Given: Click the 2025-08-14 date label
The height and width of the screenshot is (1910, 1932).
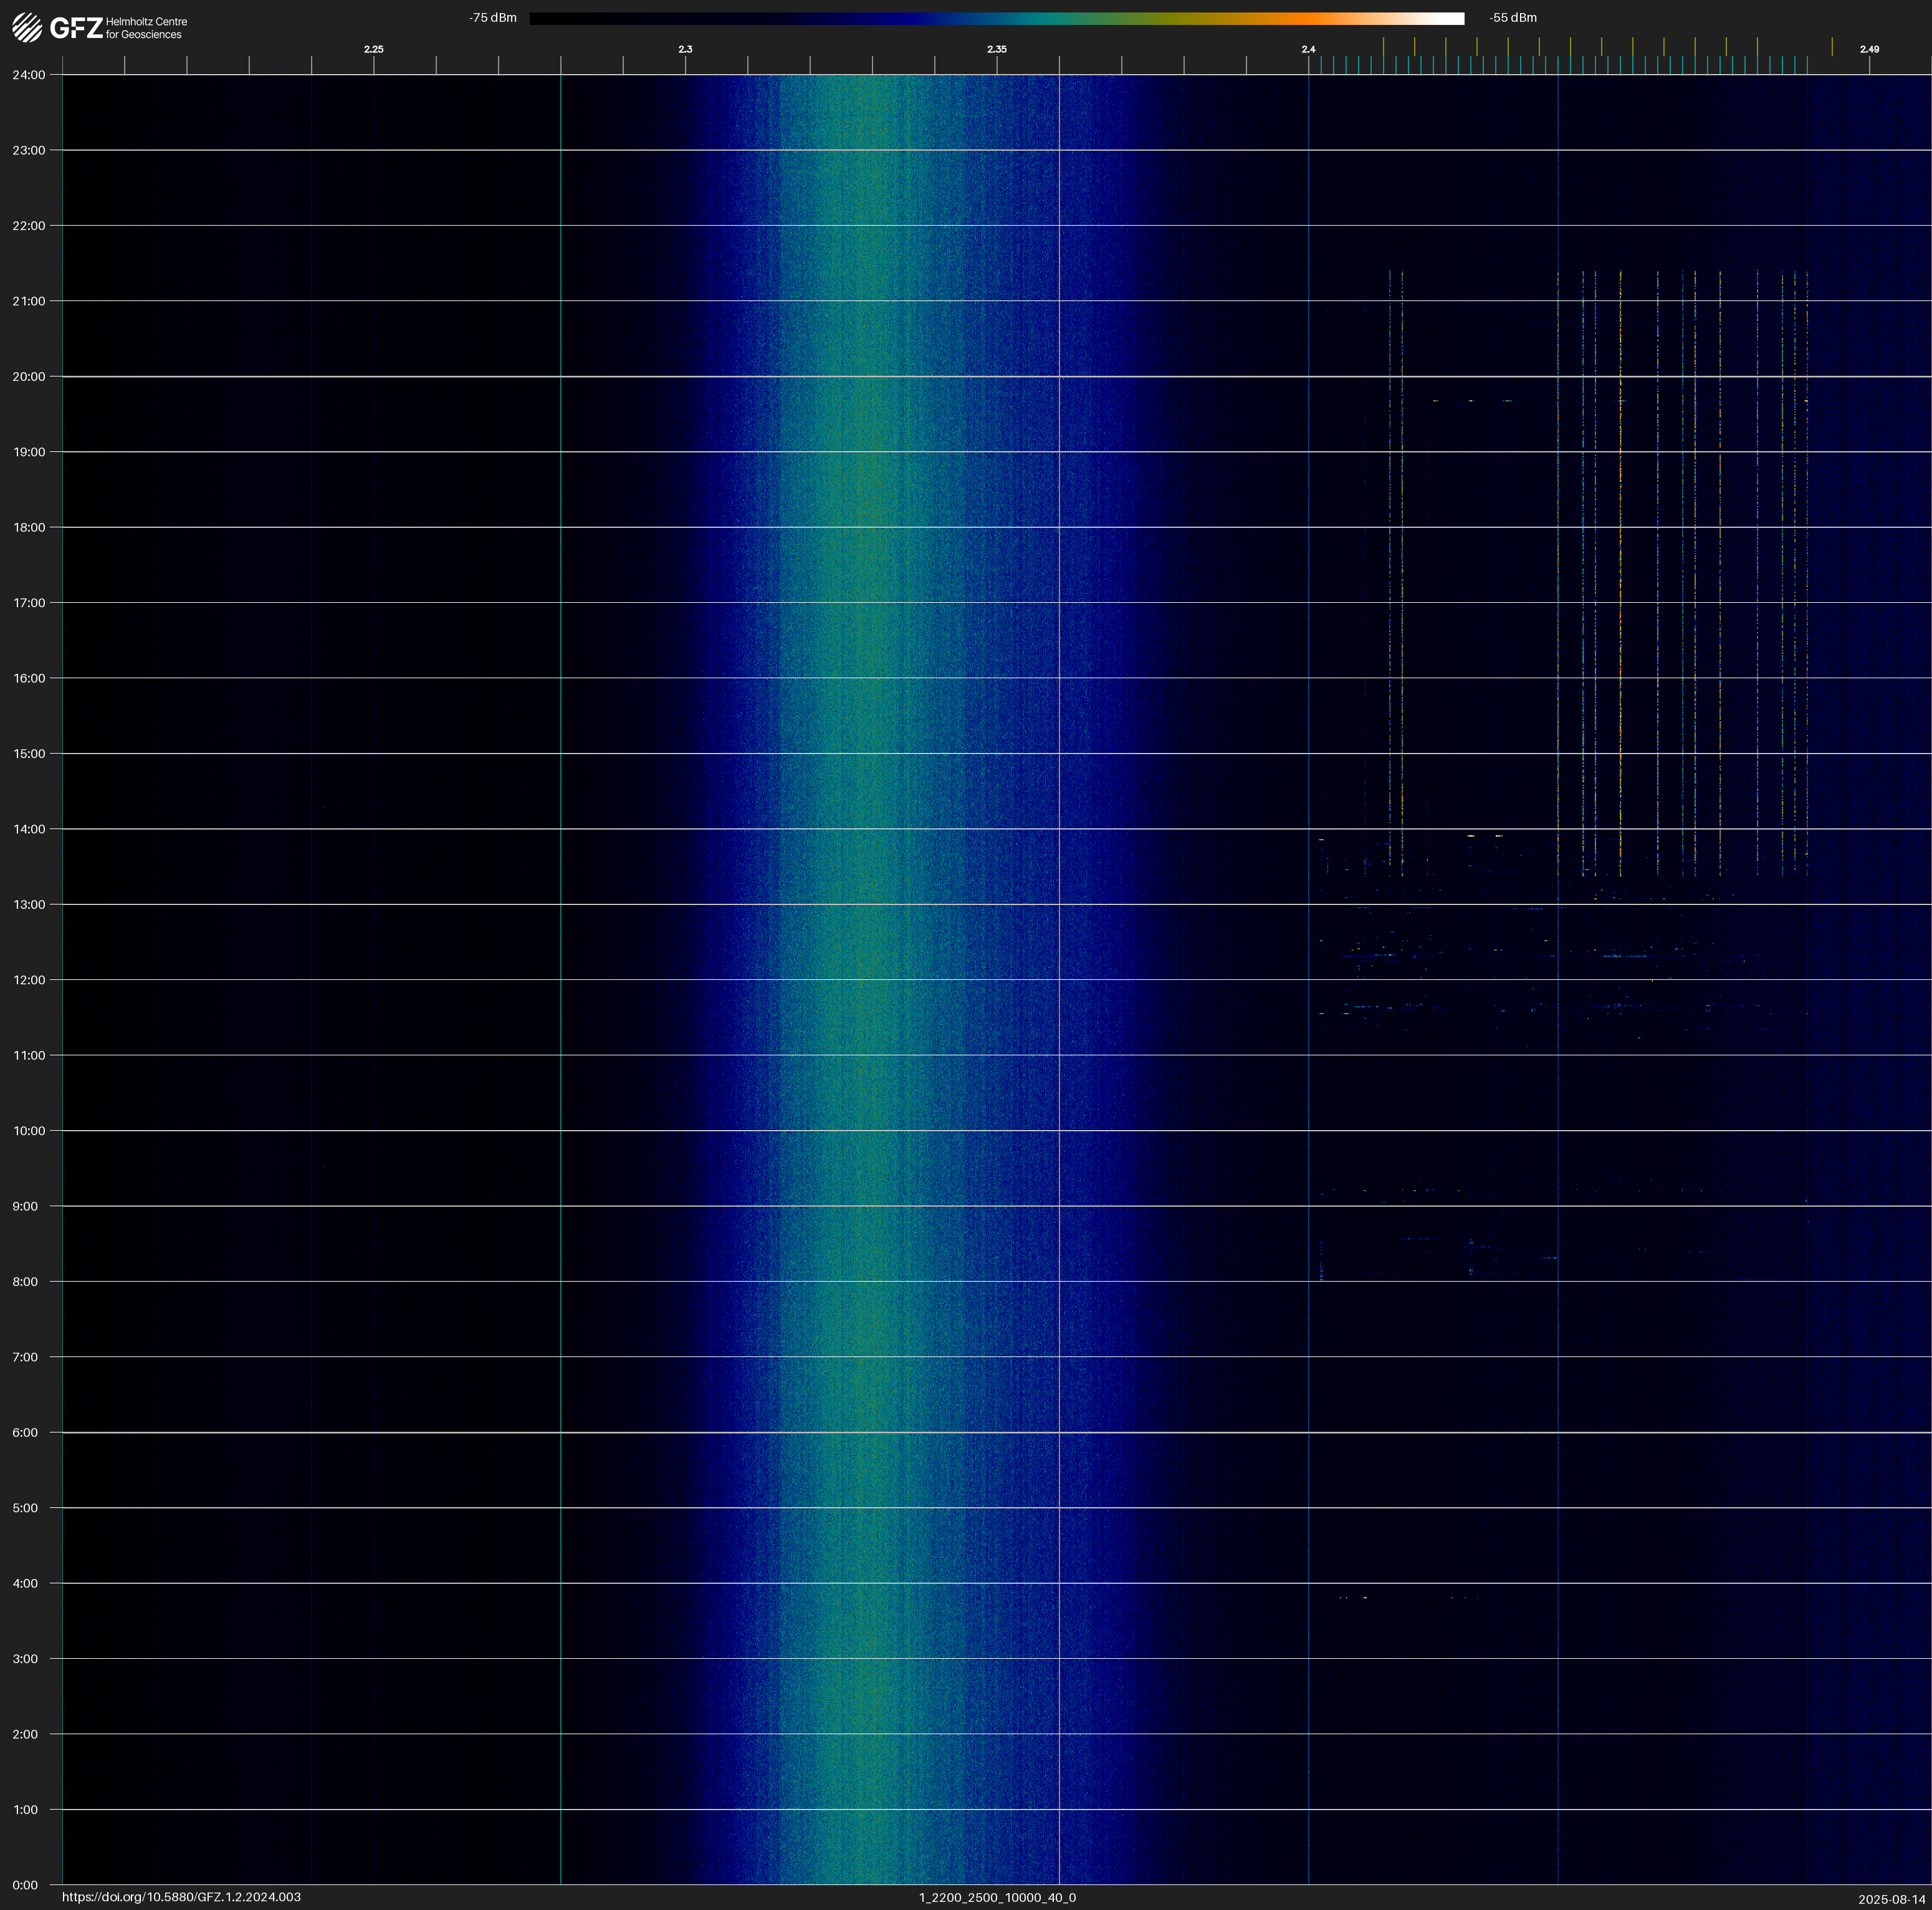Looking at the screenshot, I should (x=1891, y=1898).
